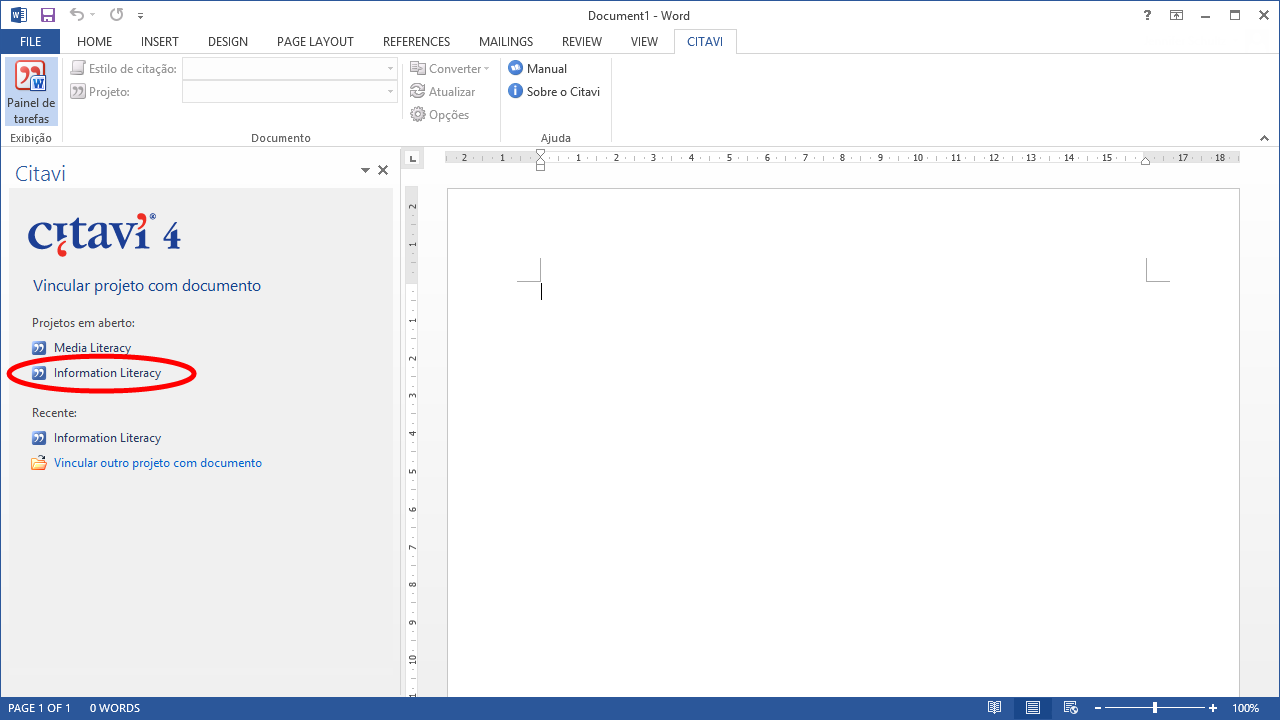Switch to the DESIGN tab

[x=228, y=42]
